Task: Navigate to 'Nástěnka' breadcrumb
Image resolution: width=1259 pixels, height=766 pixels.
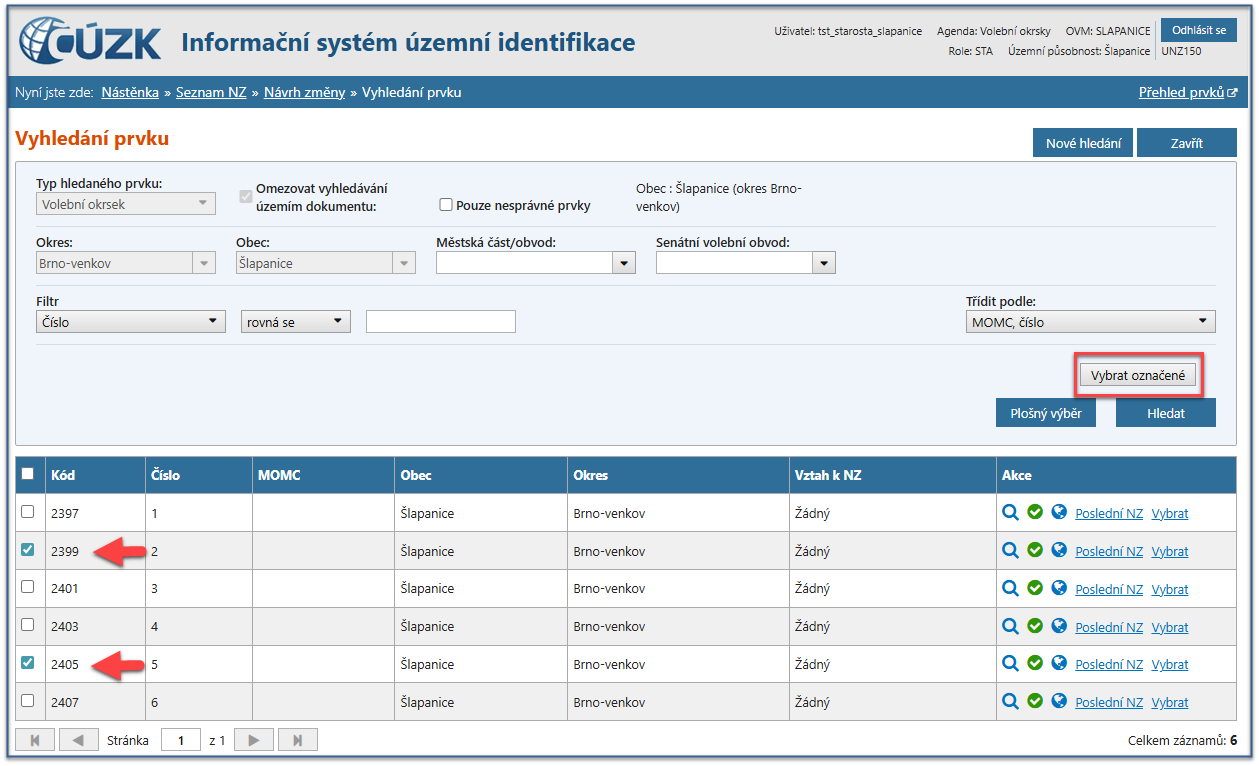Action: (130, 92)
